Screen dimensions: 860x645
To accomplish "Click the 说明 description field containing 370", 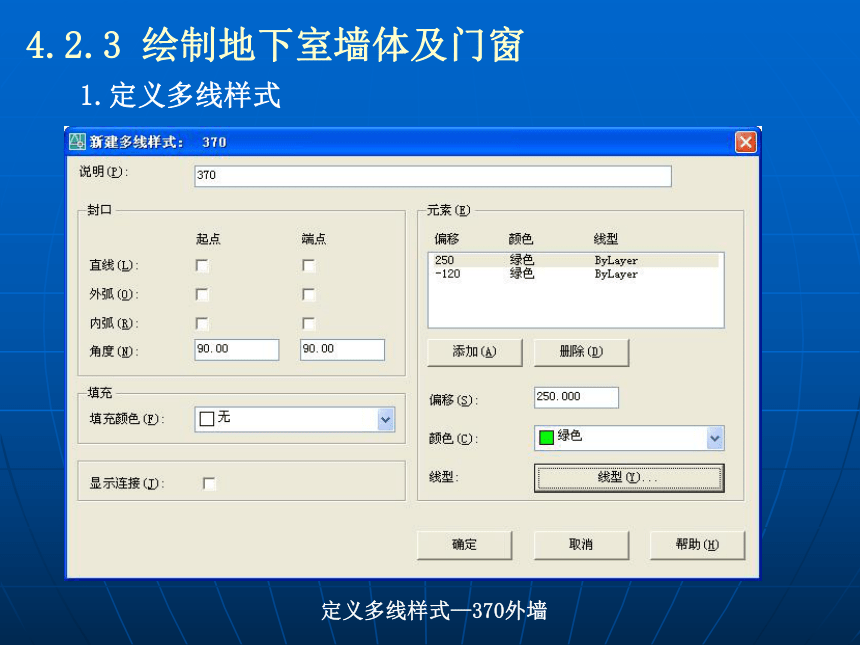I will click(x=433, y=176).
